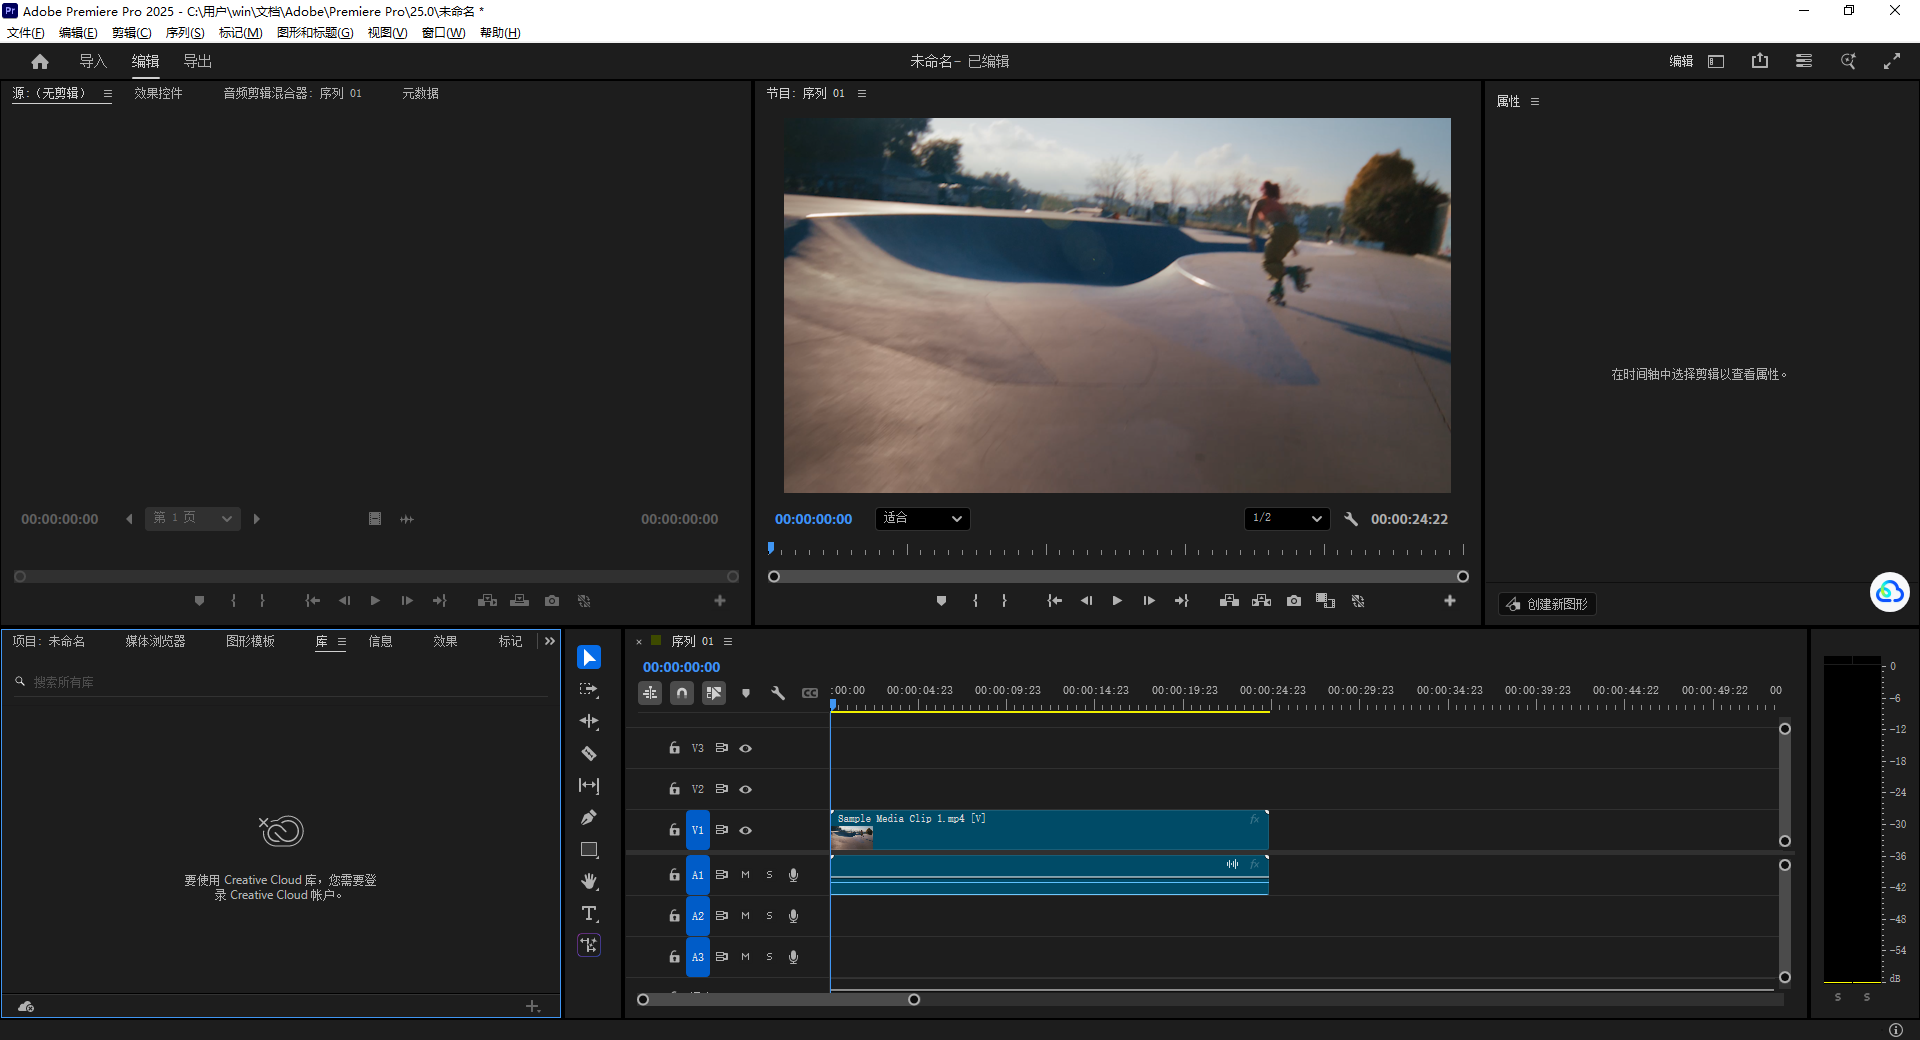The height and width of the screenshot is (1040, 1920).
Task: Open the 1/2 playback resolution dropdown
Action: [x=1287, y=518]
